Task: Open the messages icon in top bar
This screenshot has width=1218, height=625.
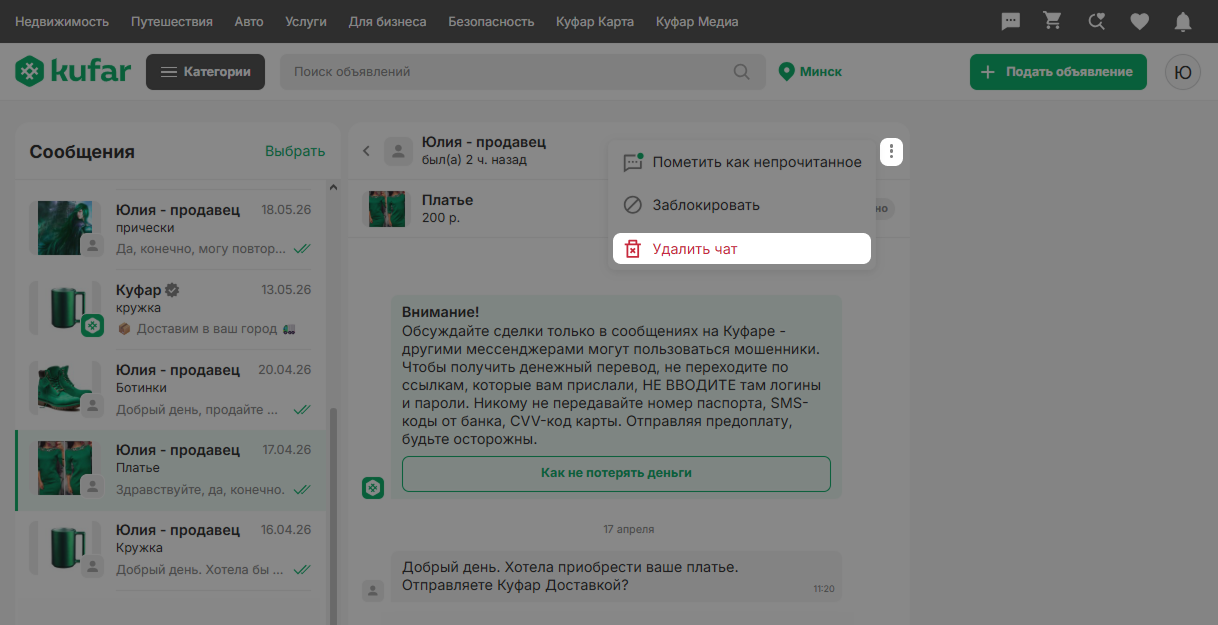Action: tap(1010, 21)
